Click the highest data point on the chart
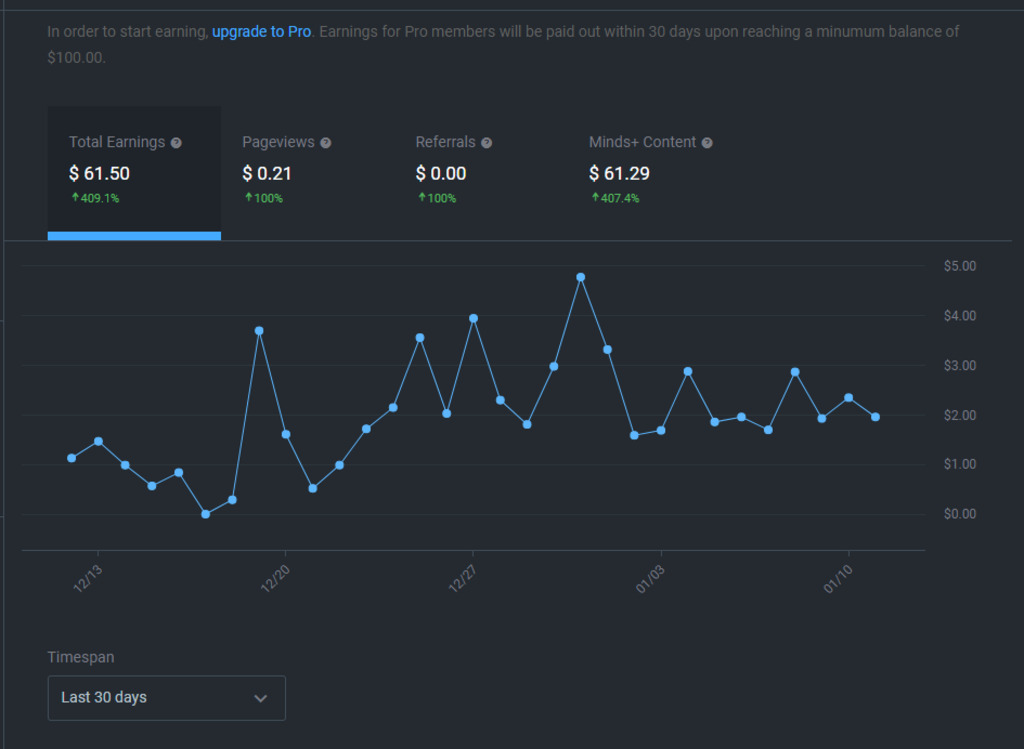 tap(580, 277)
